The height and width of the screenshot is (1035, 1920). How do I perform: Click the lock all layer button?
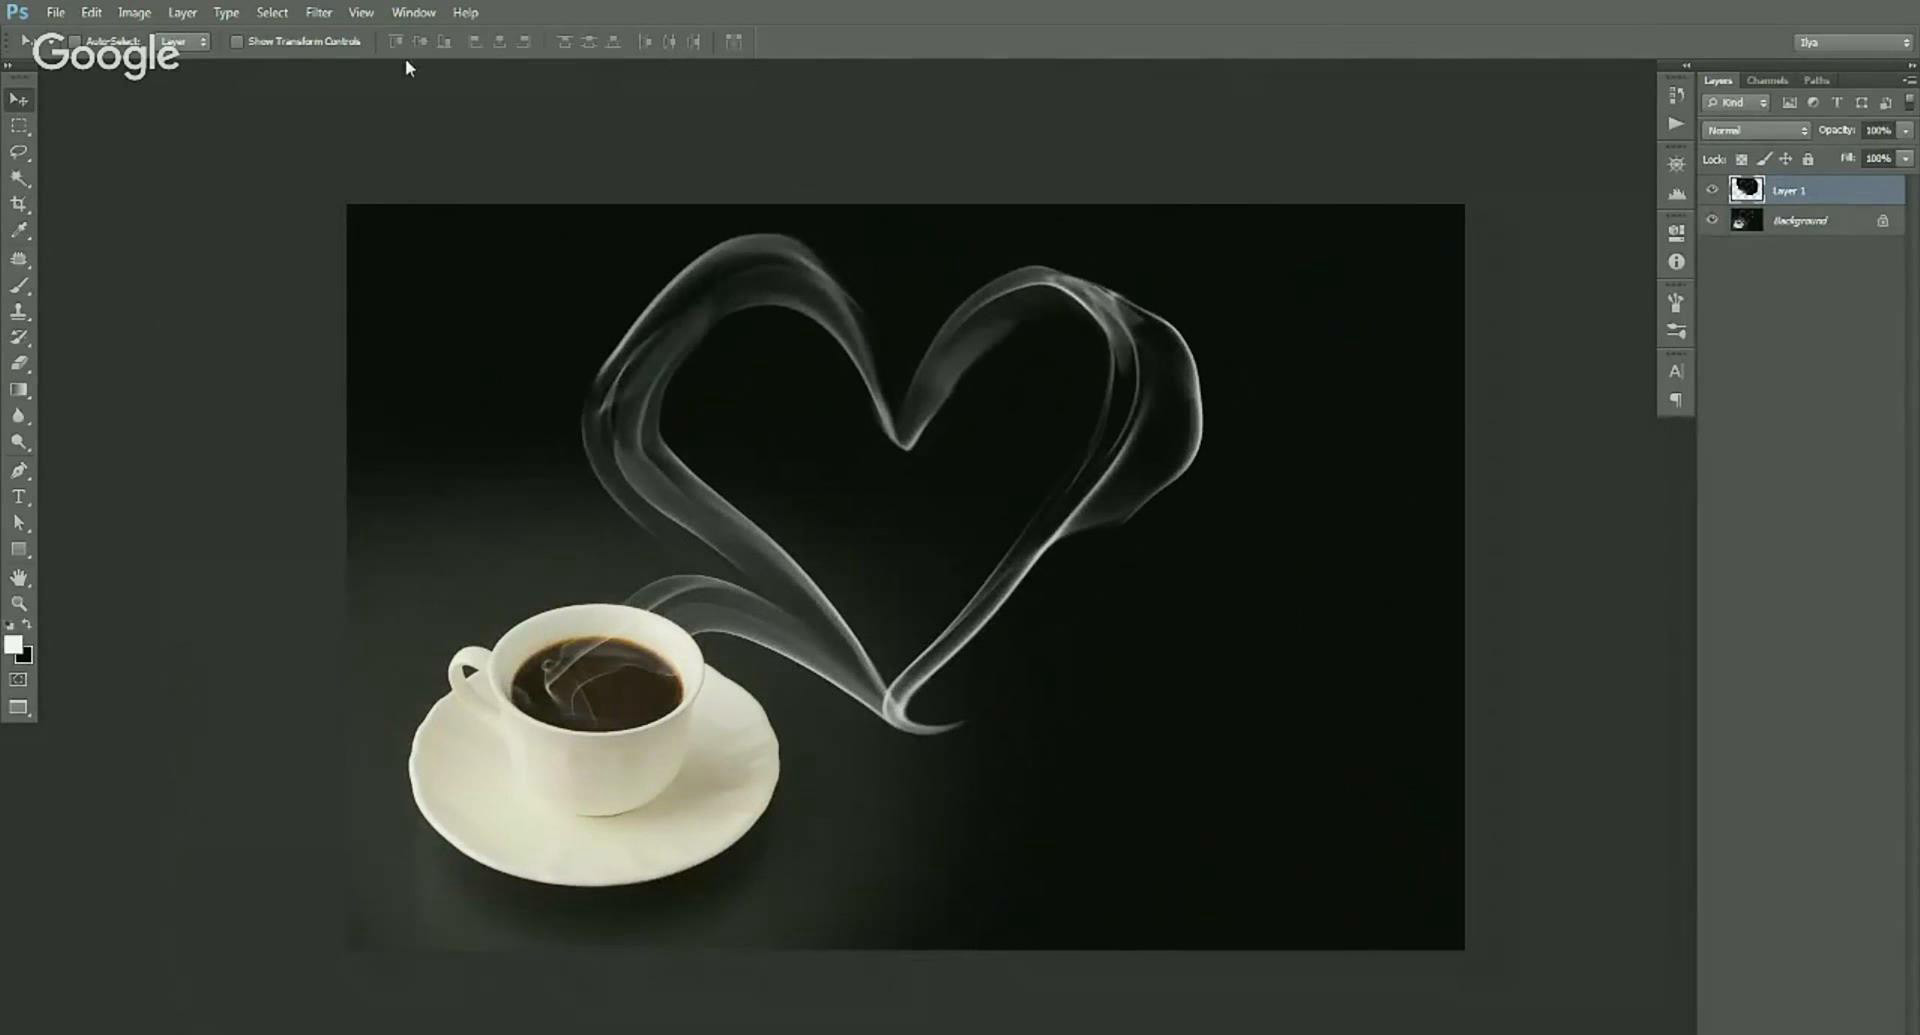coord(1808,159)
